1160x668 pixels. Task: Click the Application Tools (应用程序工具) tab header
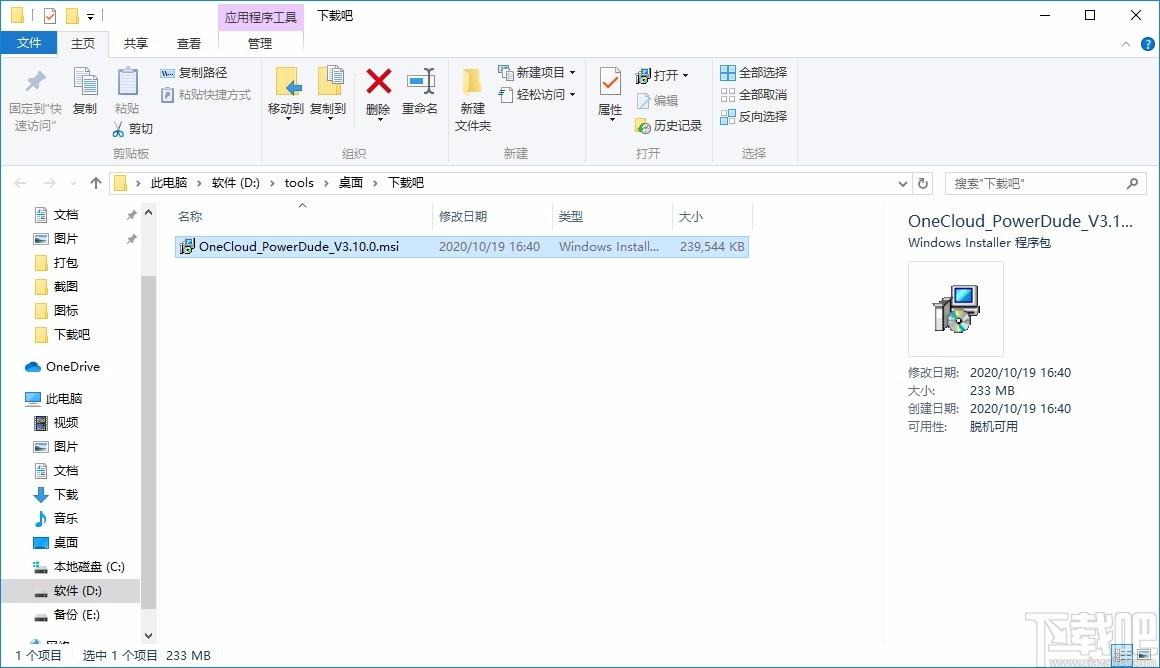coord(260,17)
